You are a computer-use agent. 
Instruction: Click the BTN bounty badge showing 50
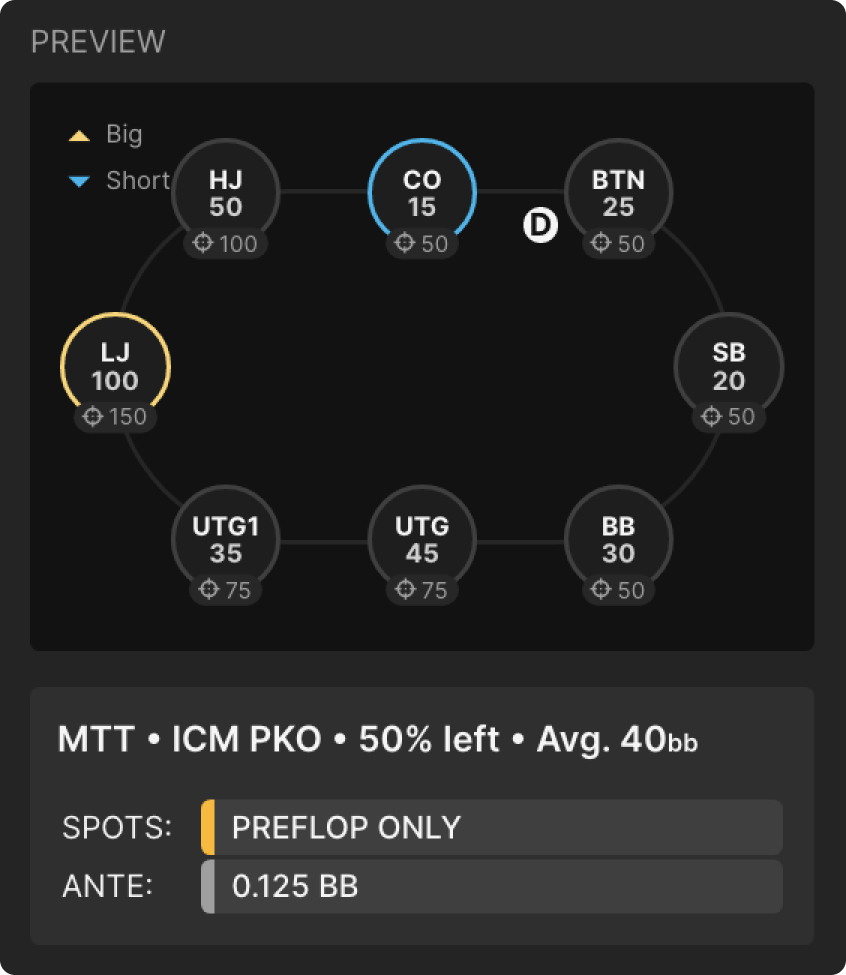[618, 243]
